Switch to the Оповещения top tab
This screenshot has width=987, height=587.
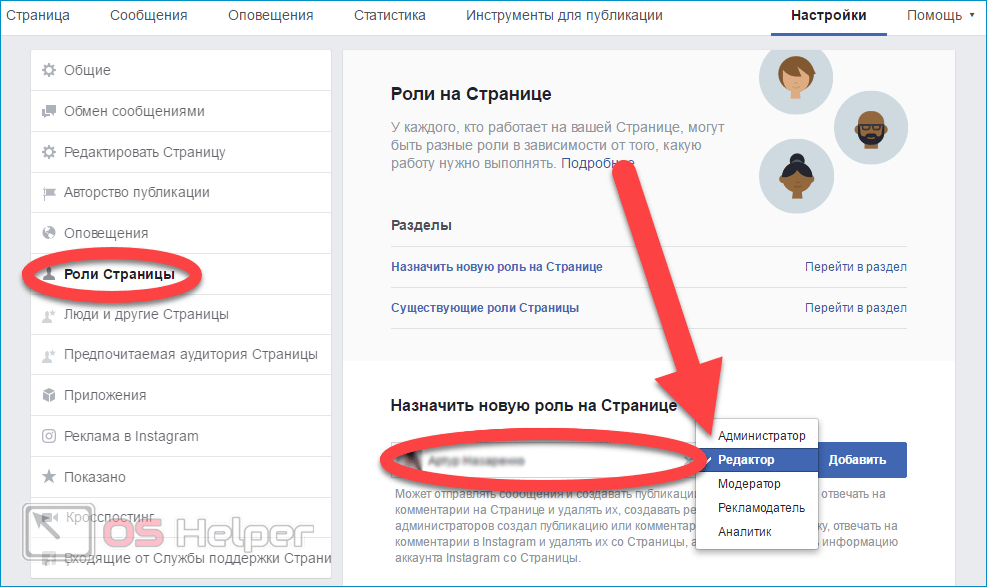click(x=271, y=15)
